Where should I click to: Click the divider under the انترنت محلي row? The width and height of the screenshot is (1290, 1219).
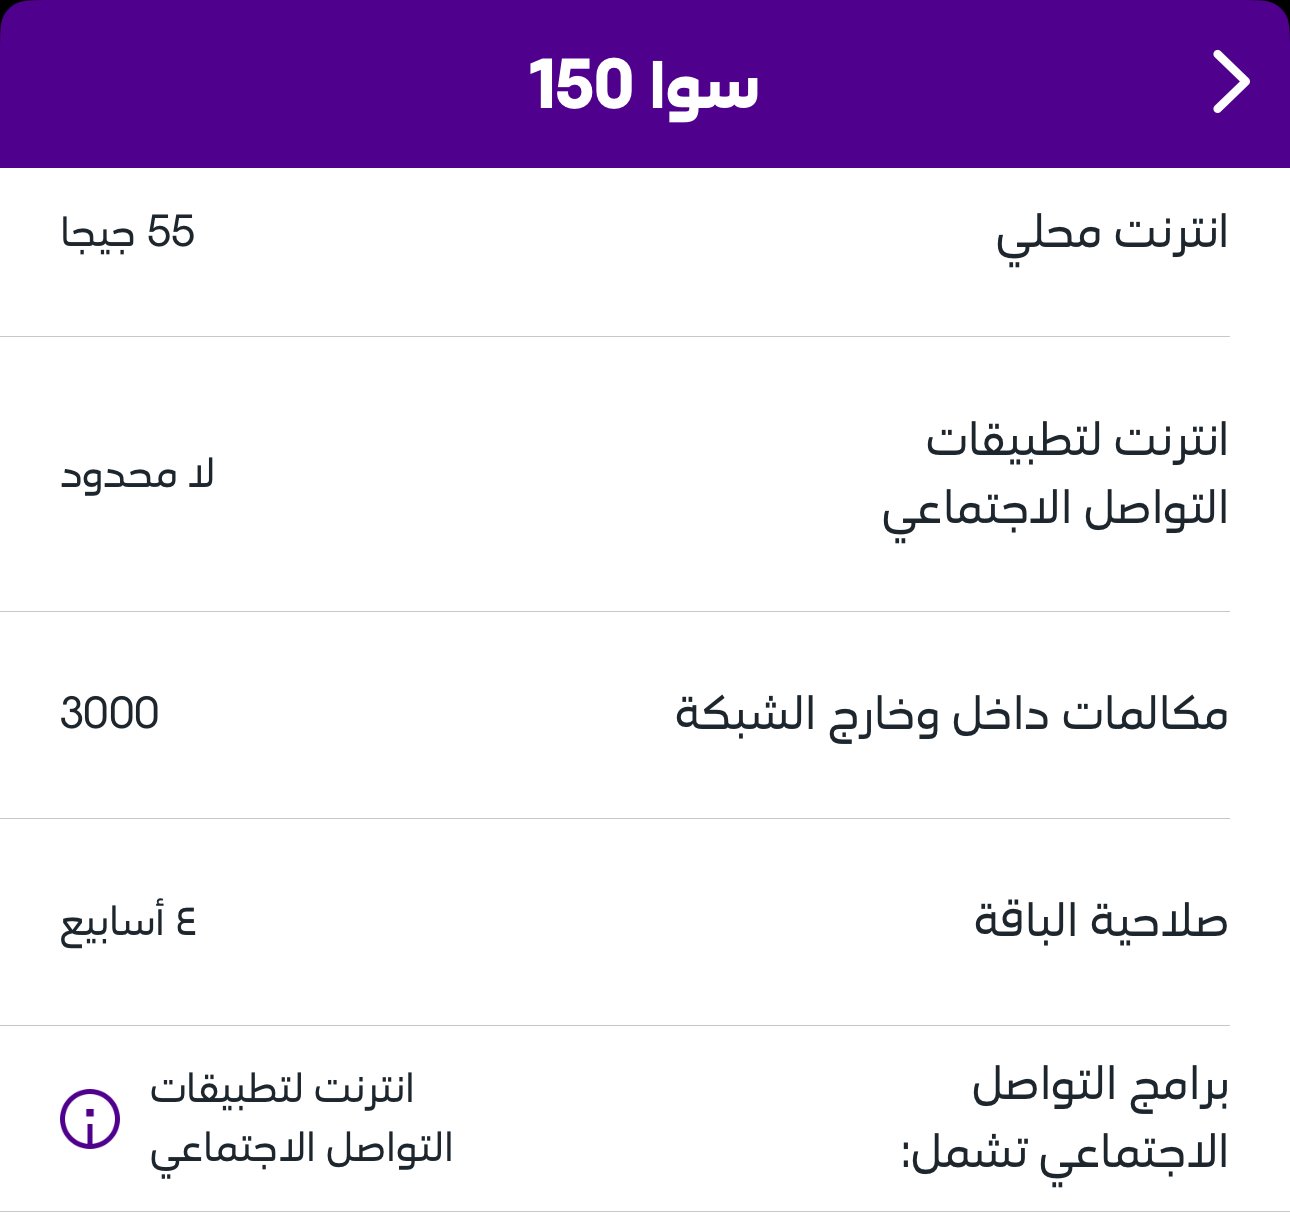pos(614,337)
